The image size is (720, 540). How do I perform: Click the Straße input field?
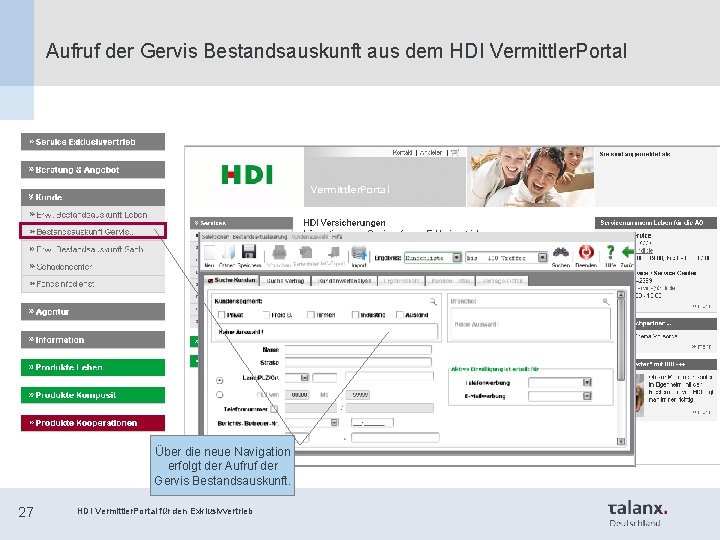coord(358,362)
